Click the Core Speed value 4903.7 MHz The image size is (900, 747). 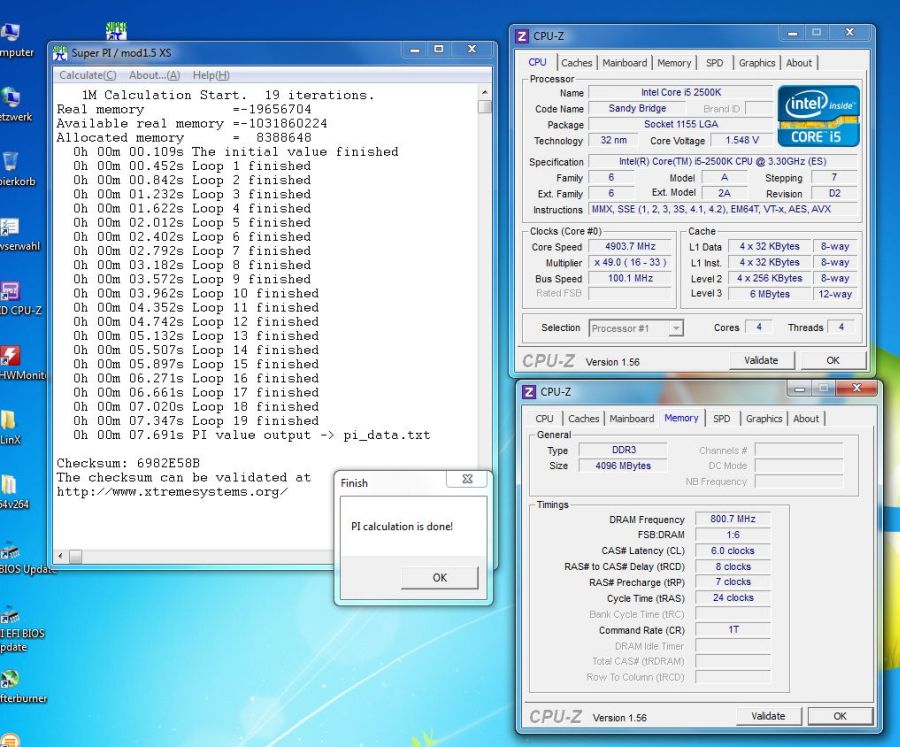pos(630,246)
